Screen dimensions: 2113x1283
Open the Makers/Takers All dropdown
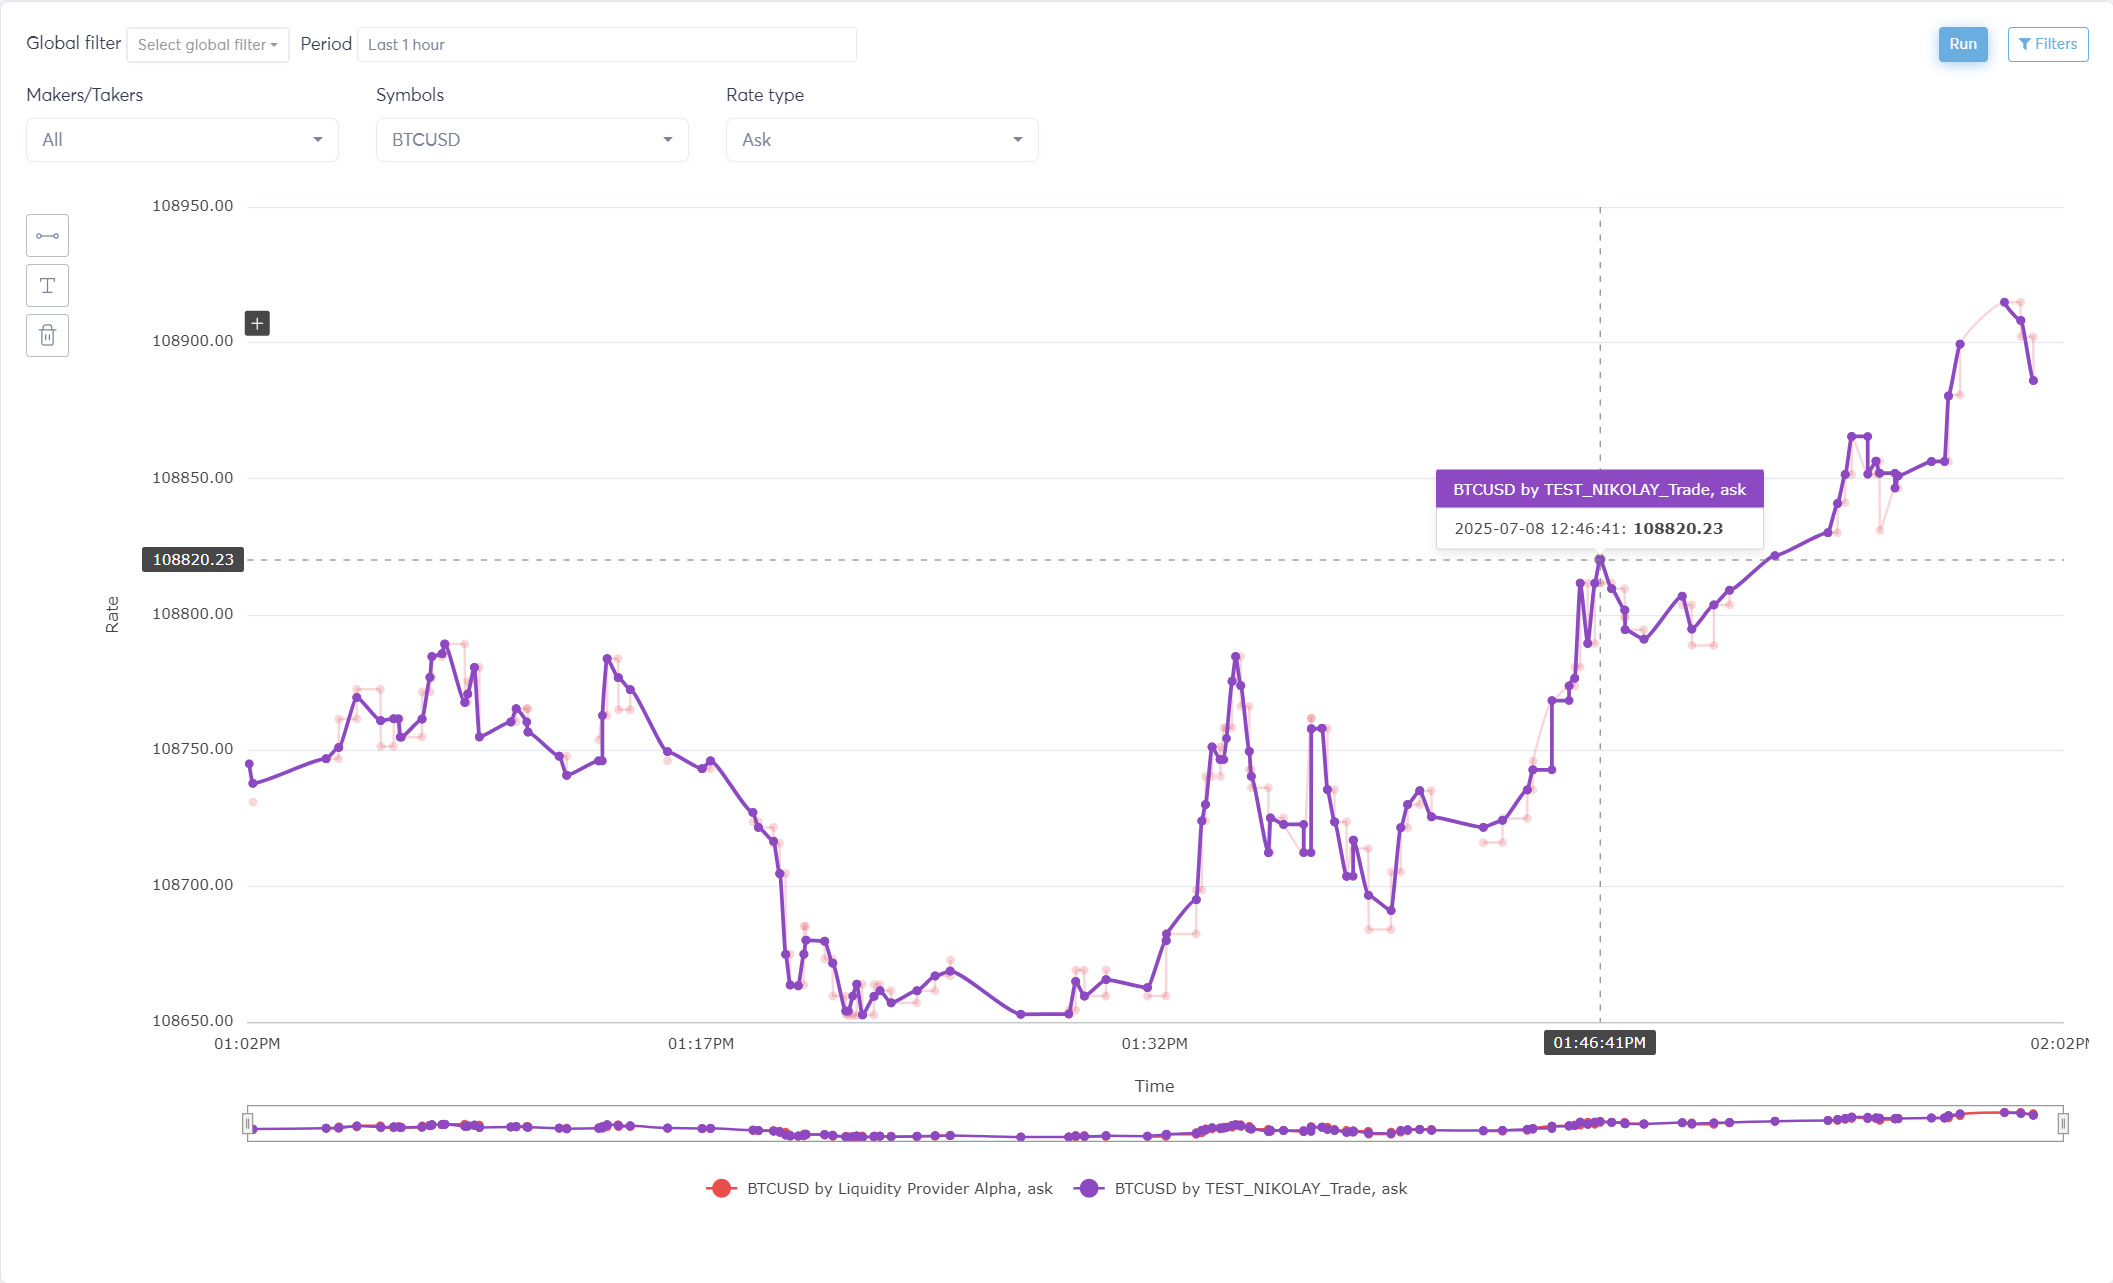182,140
